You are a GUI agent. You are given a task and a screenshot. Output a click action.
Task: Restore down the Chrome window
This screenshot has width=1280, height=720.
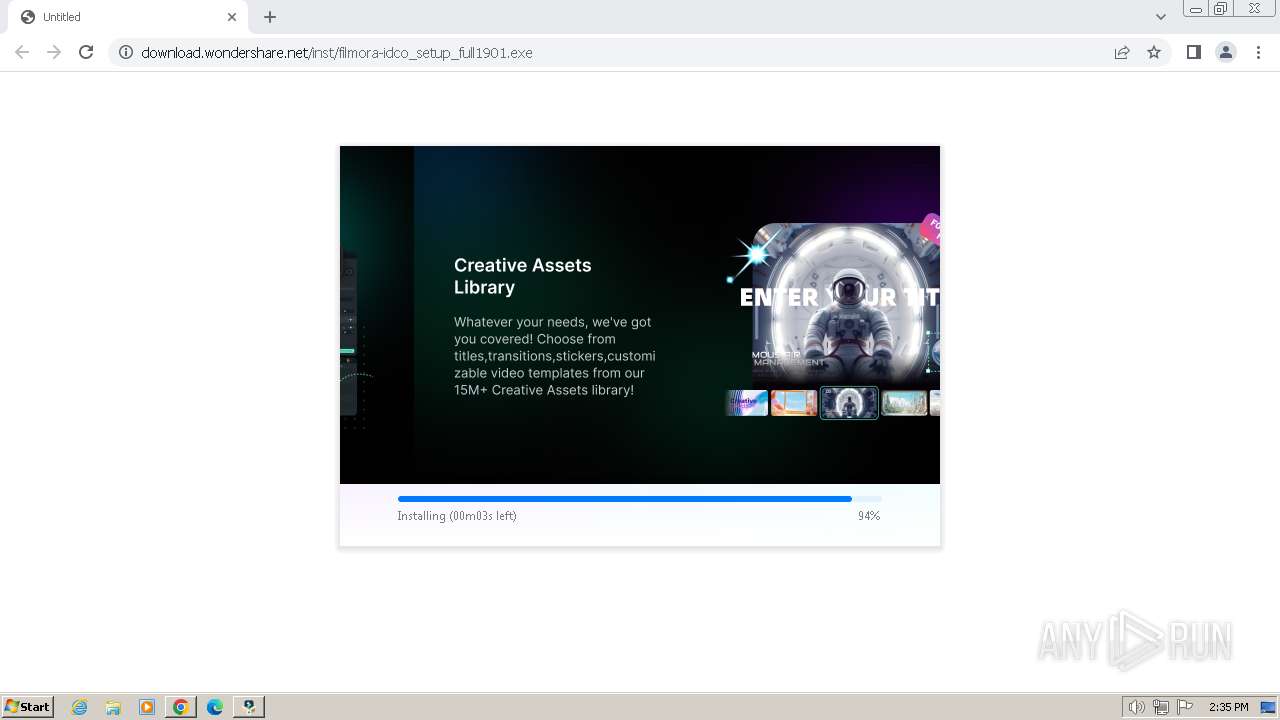tap(1221, 9)
